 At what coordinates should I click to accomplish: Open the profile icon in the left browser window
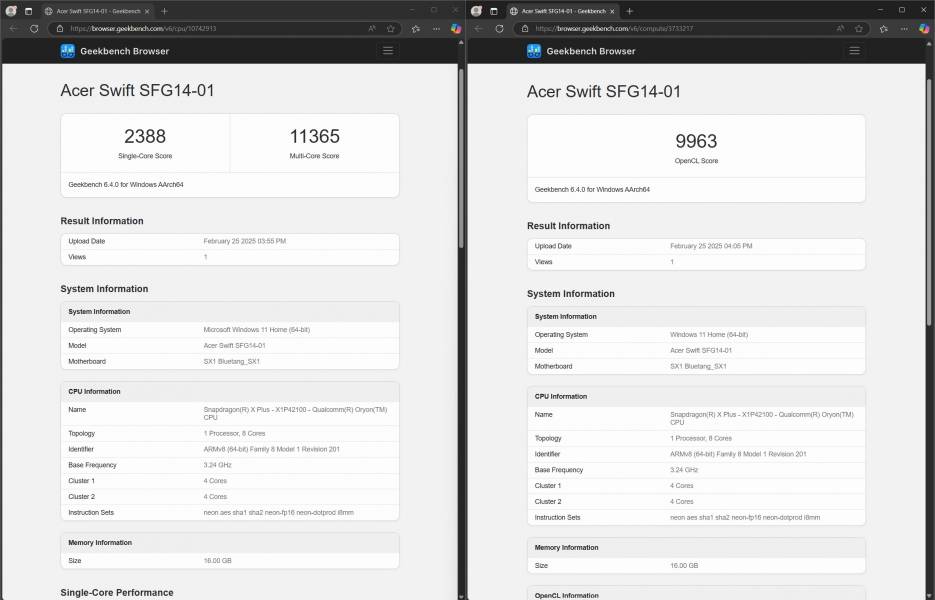click(11, 11)
